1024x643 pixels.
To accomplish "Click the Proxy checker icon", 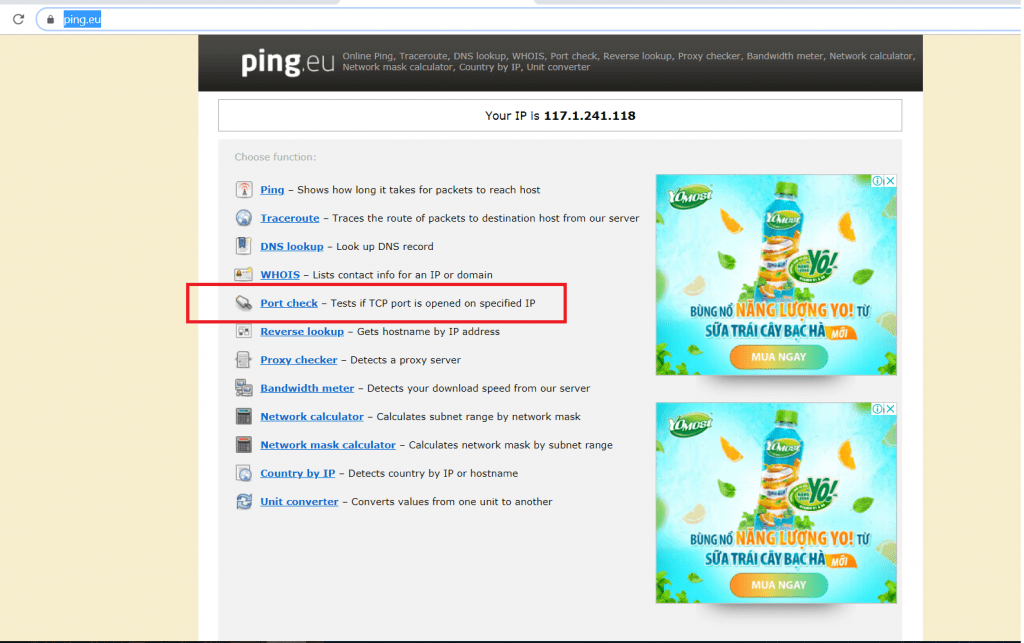I will [x=243, y=360].
